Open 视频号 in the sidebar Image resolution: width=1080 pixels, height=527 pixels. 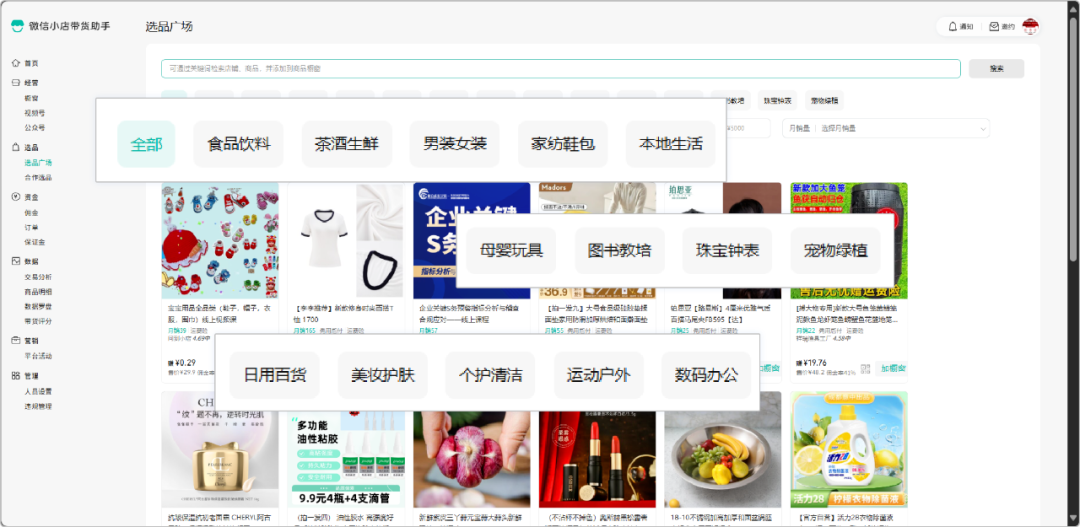tap(34, 113)
